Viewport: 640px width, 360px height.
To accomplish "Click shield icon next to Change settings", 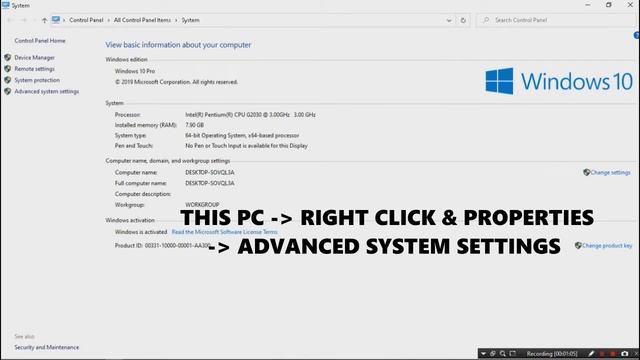I will pos(587,172).
